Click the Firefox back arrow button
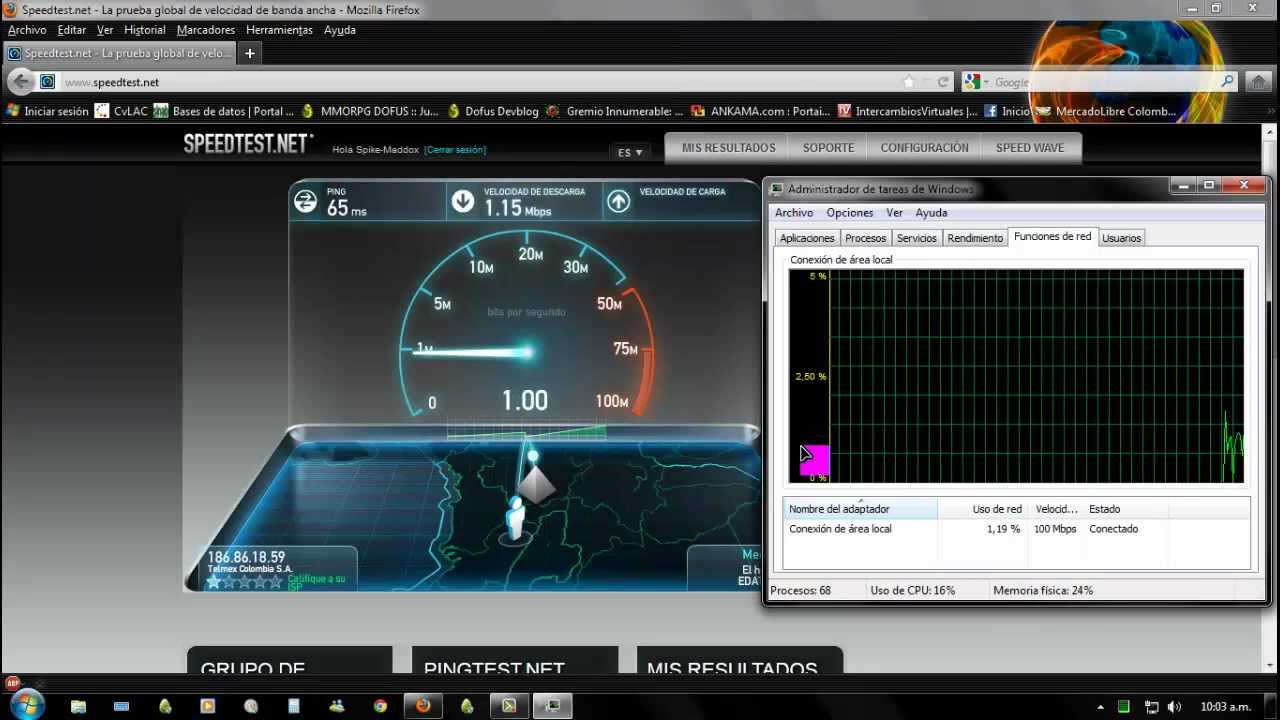Viewport: 1280px width, 720px height. point(21,82)
